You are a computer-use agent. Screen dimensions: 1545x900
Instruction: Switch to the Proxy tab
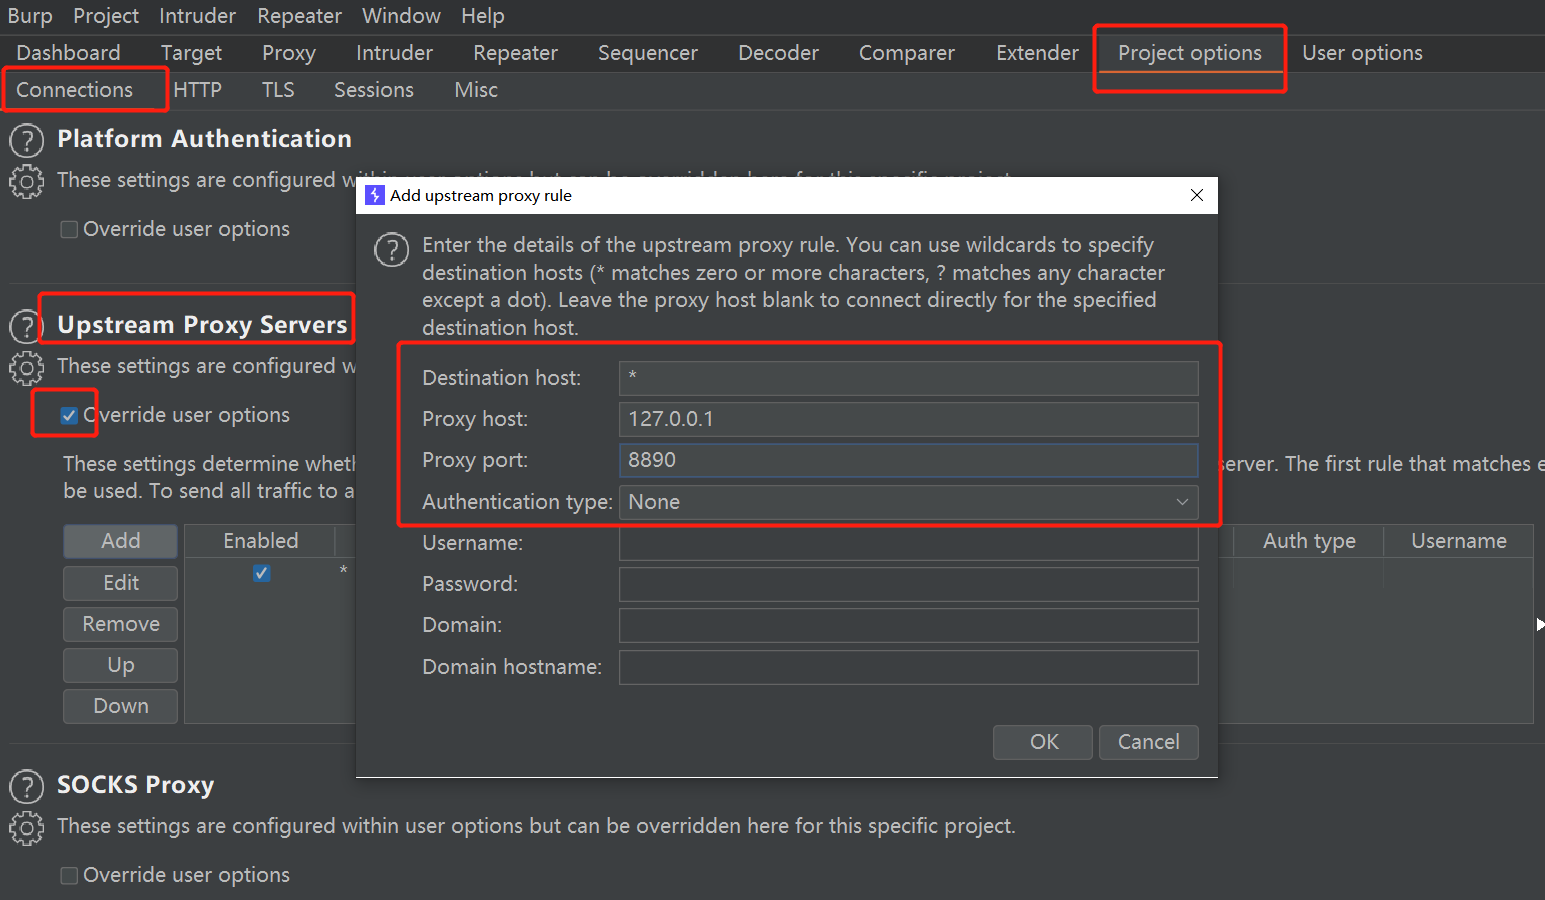pos(289,53)
